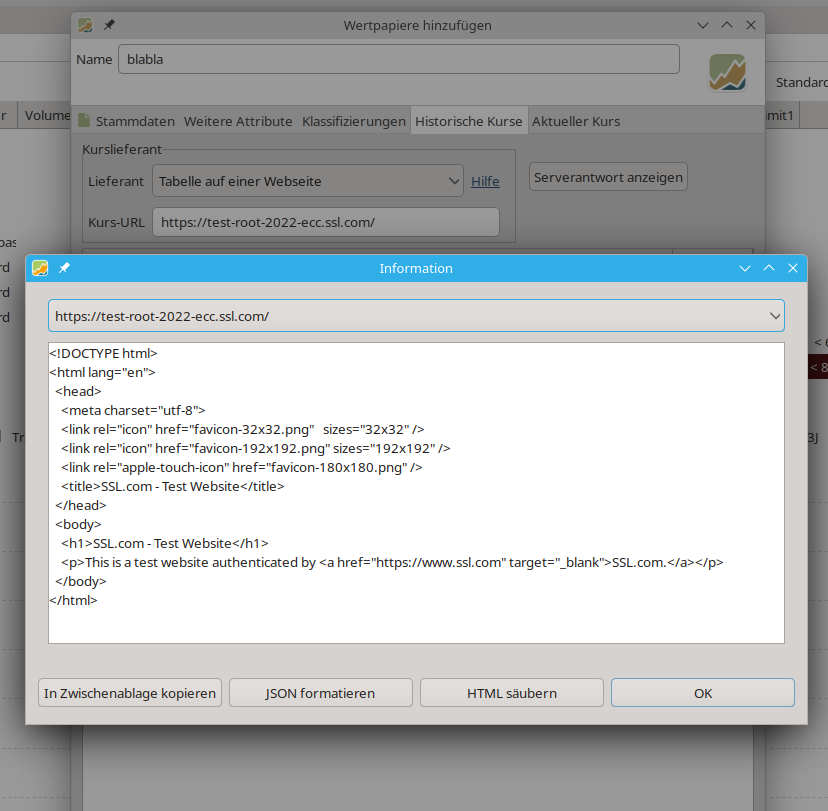828x811 pixels.
Task: Click the app icon in Information dialog title bar
Action: (40, 268)
